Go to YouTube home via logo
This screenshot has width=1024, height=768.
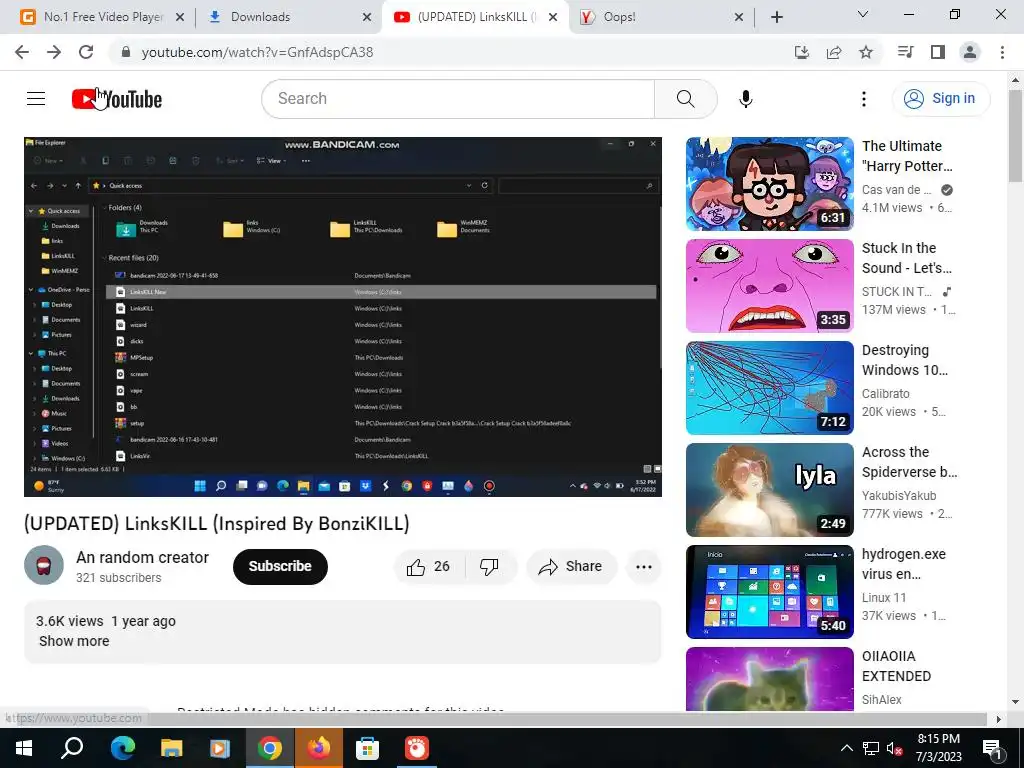coord(117,99)
